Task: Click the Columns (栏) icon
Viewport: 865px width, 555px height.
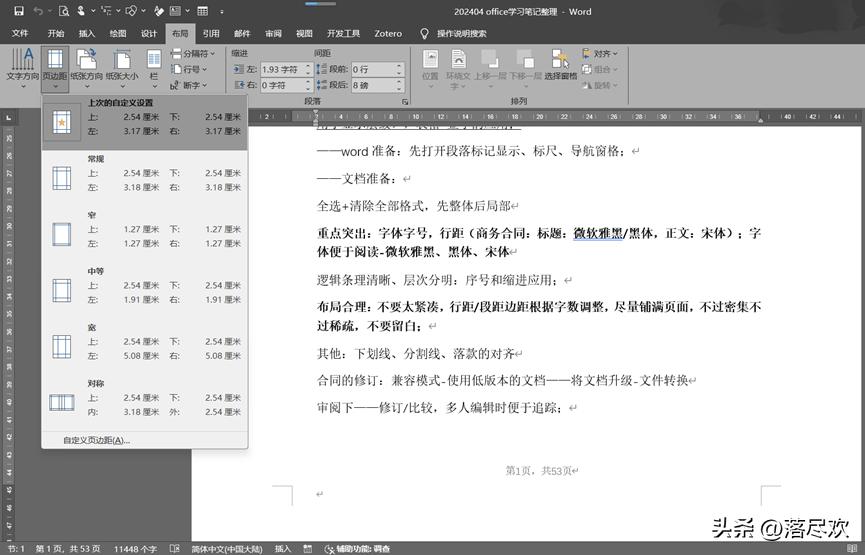Action: point(154,66)
